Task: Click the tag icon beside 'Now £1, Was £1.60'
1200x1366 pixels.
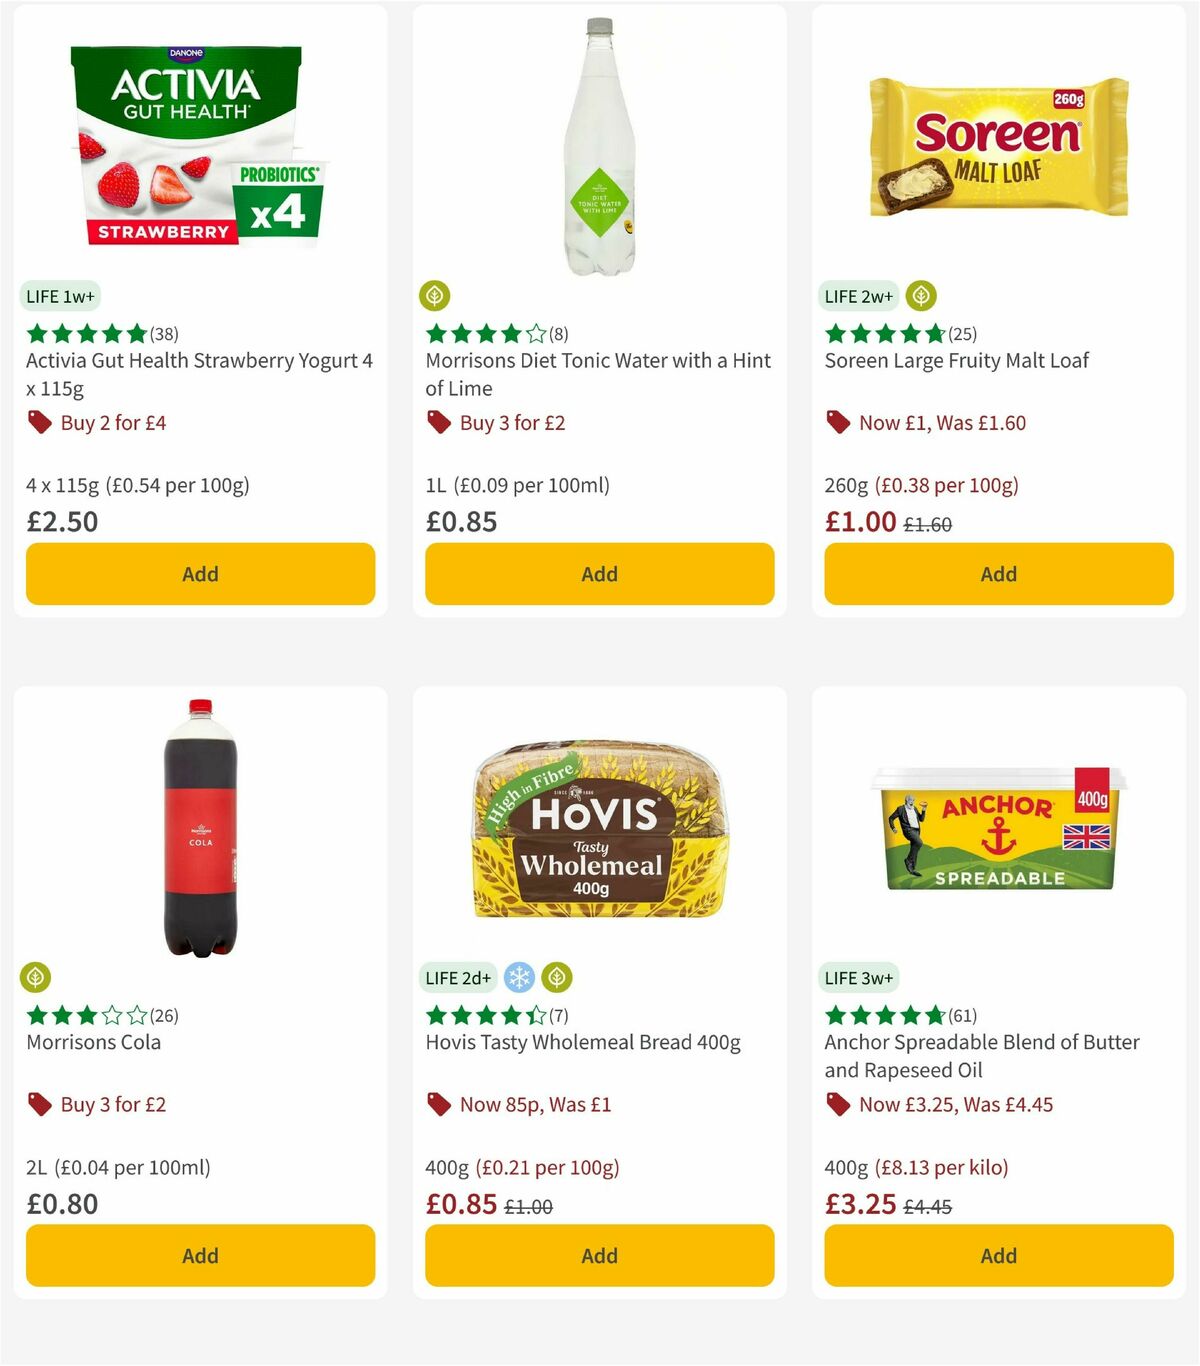Action: 839,422
